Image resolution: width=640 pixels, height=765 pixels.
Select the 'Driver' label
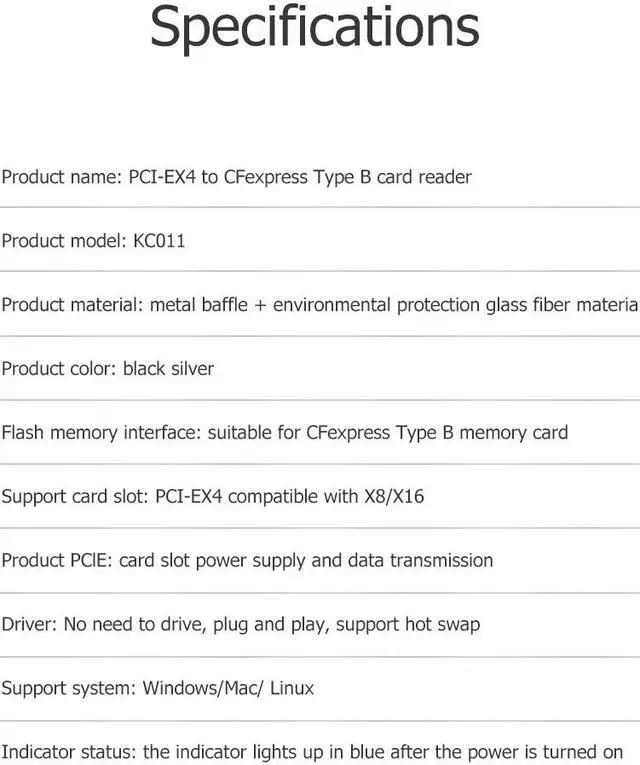(x=28, y=624)
